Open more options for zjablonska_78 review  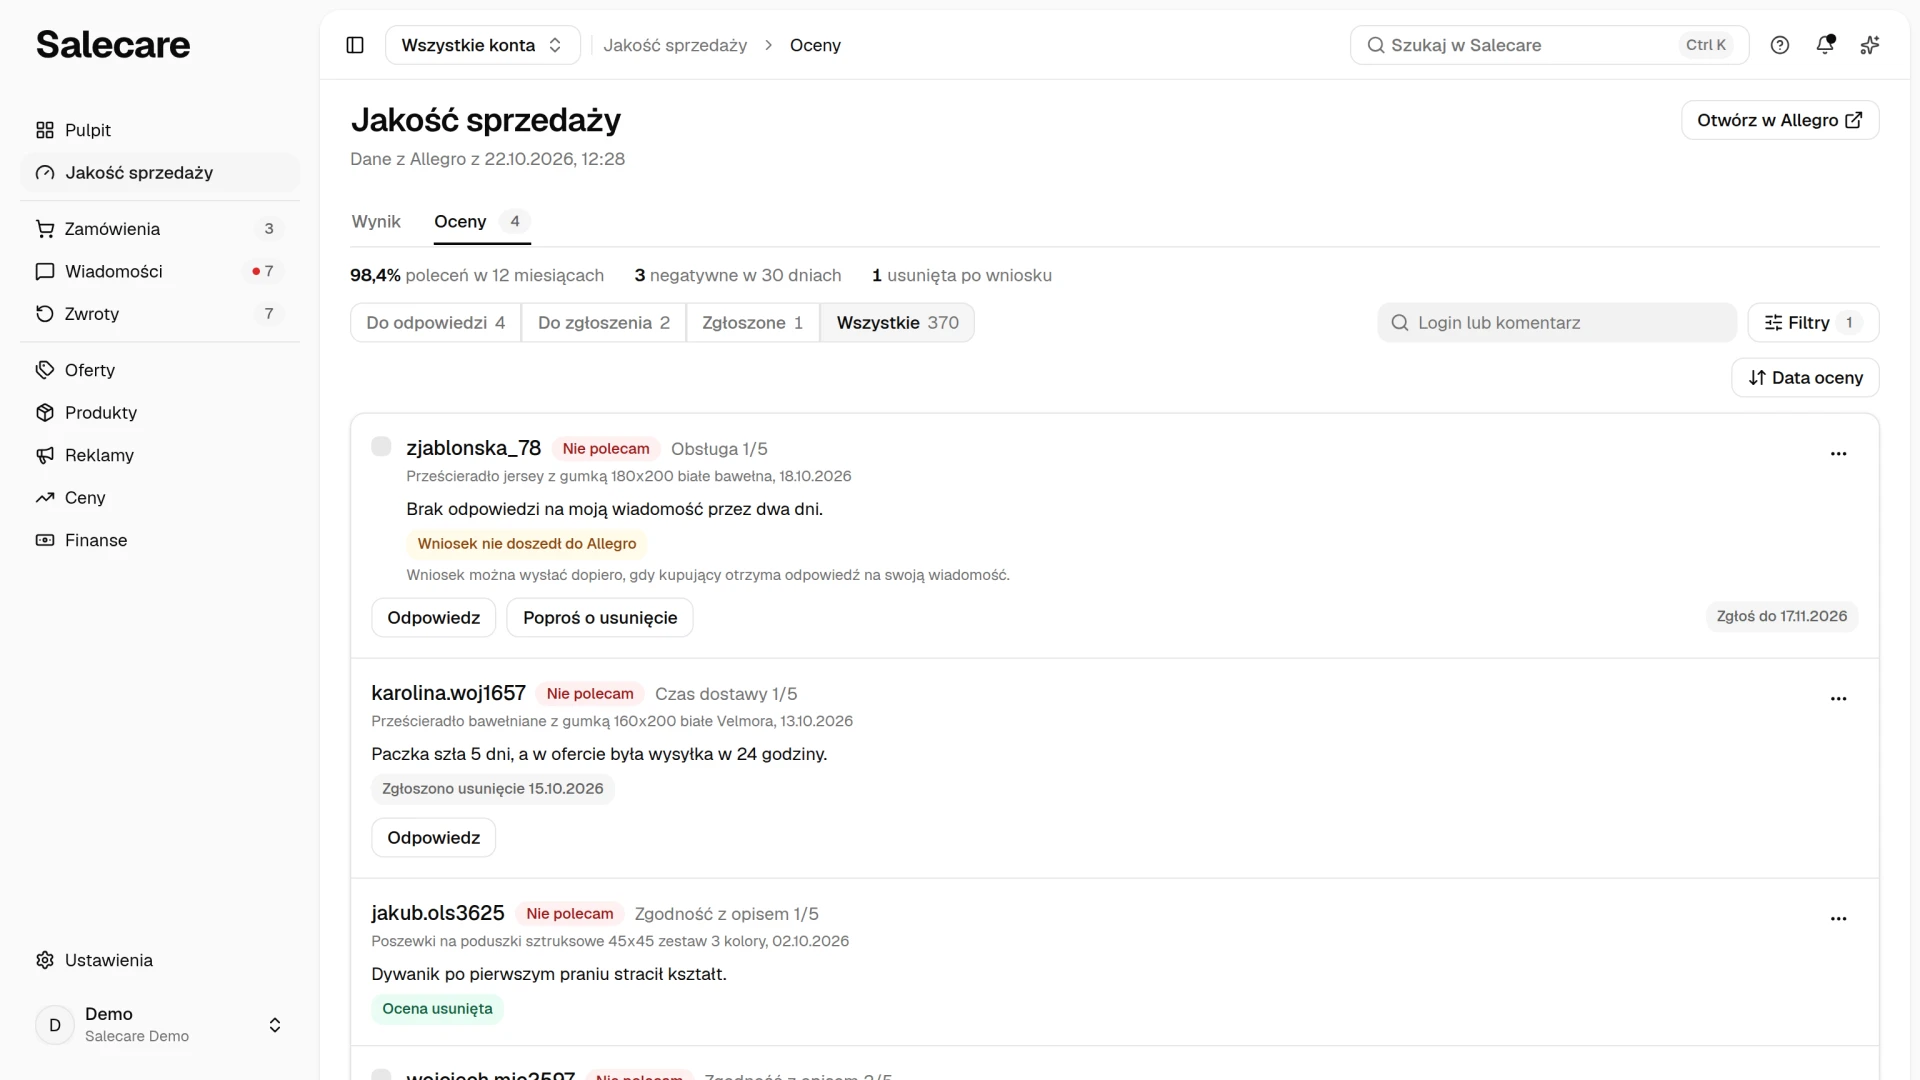(x=1838, y=454)
